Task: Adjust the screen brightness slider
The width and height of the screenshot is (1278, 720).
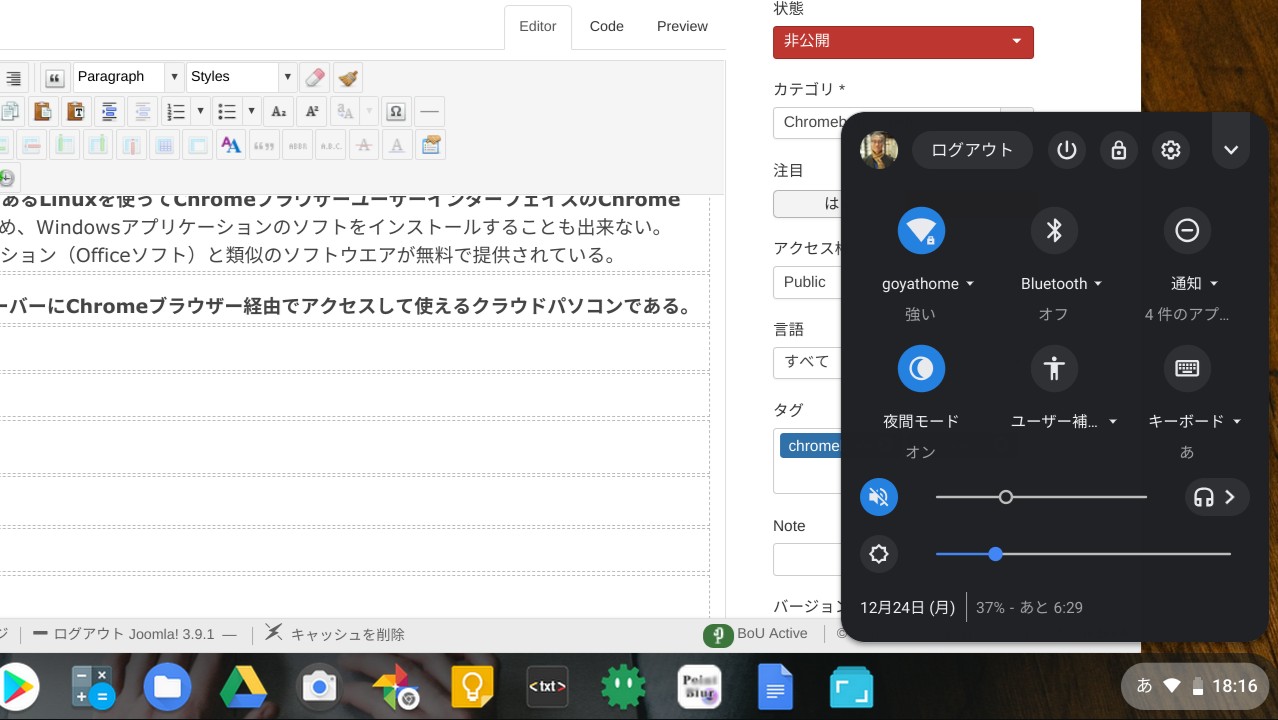Action: [x=995, y=554]
